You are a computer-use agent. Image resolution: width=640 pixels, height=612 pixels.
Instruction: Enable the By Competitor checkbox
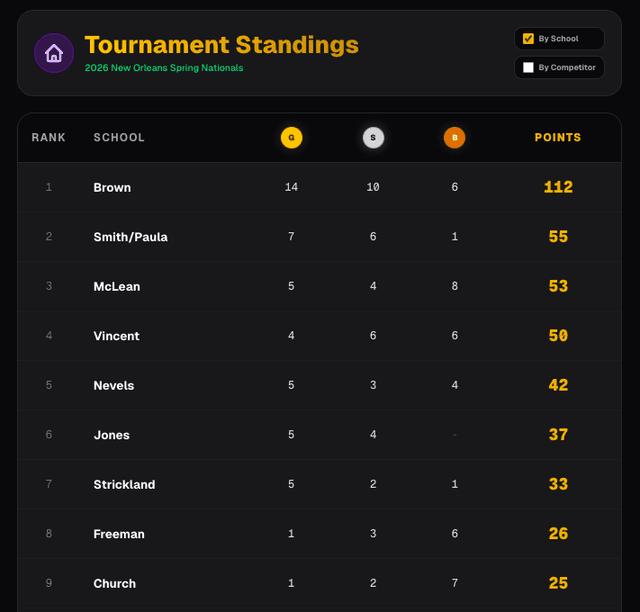tap(529, 68)
